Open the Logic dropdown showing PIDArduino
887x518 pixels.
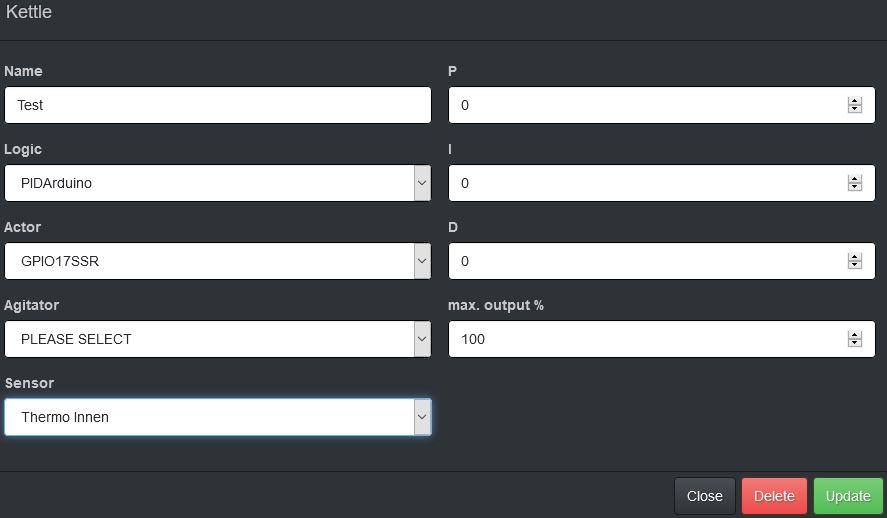point(217,183)
